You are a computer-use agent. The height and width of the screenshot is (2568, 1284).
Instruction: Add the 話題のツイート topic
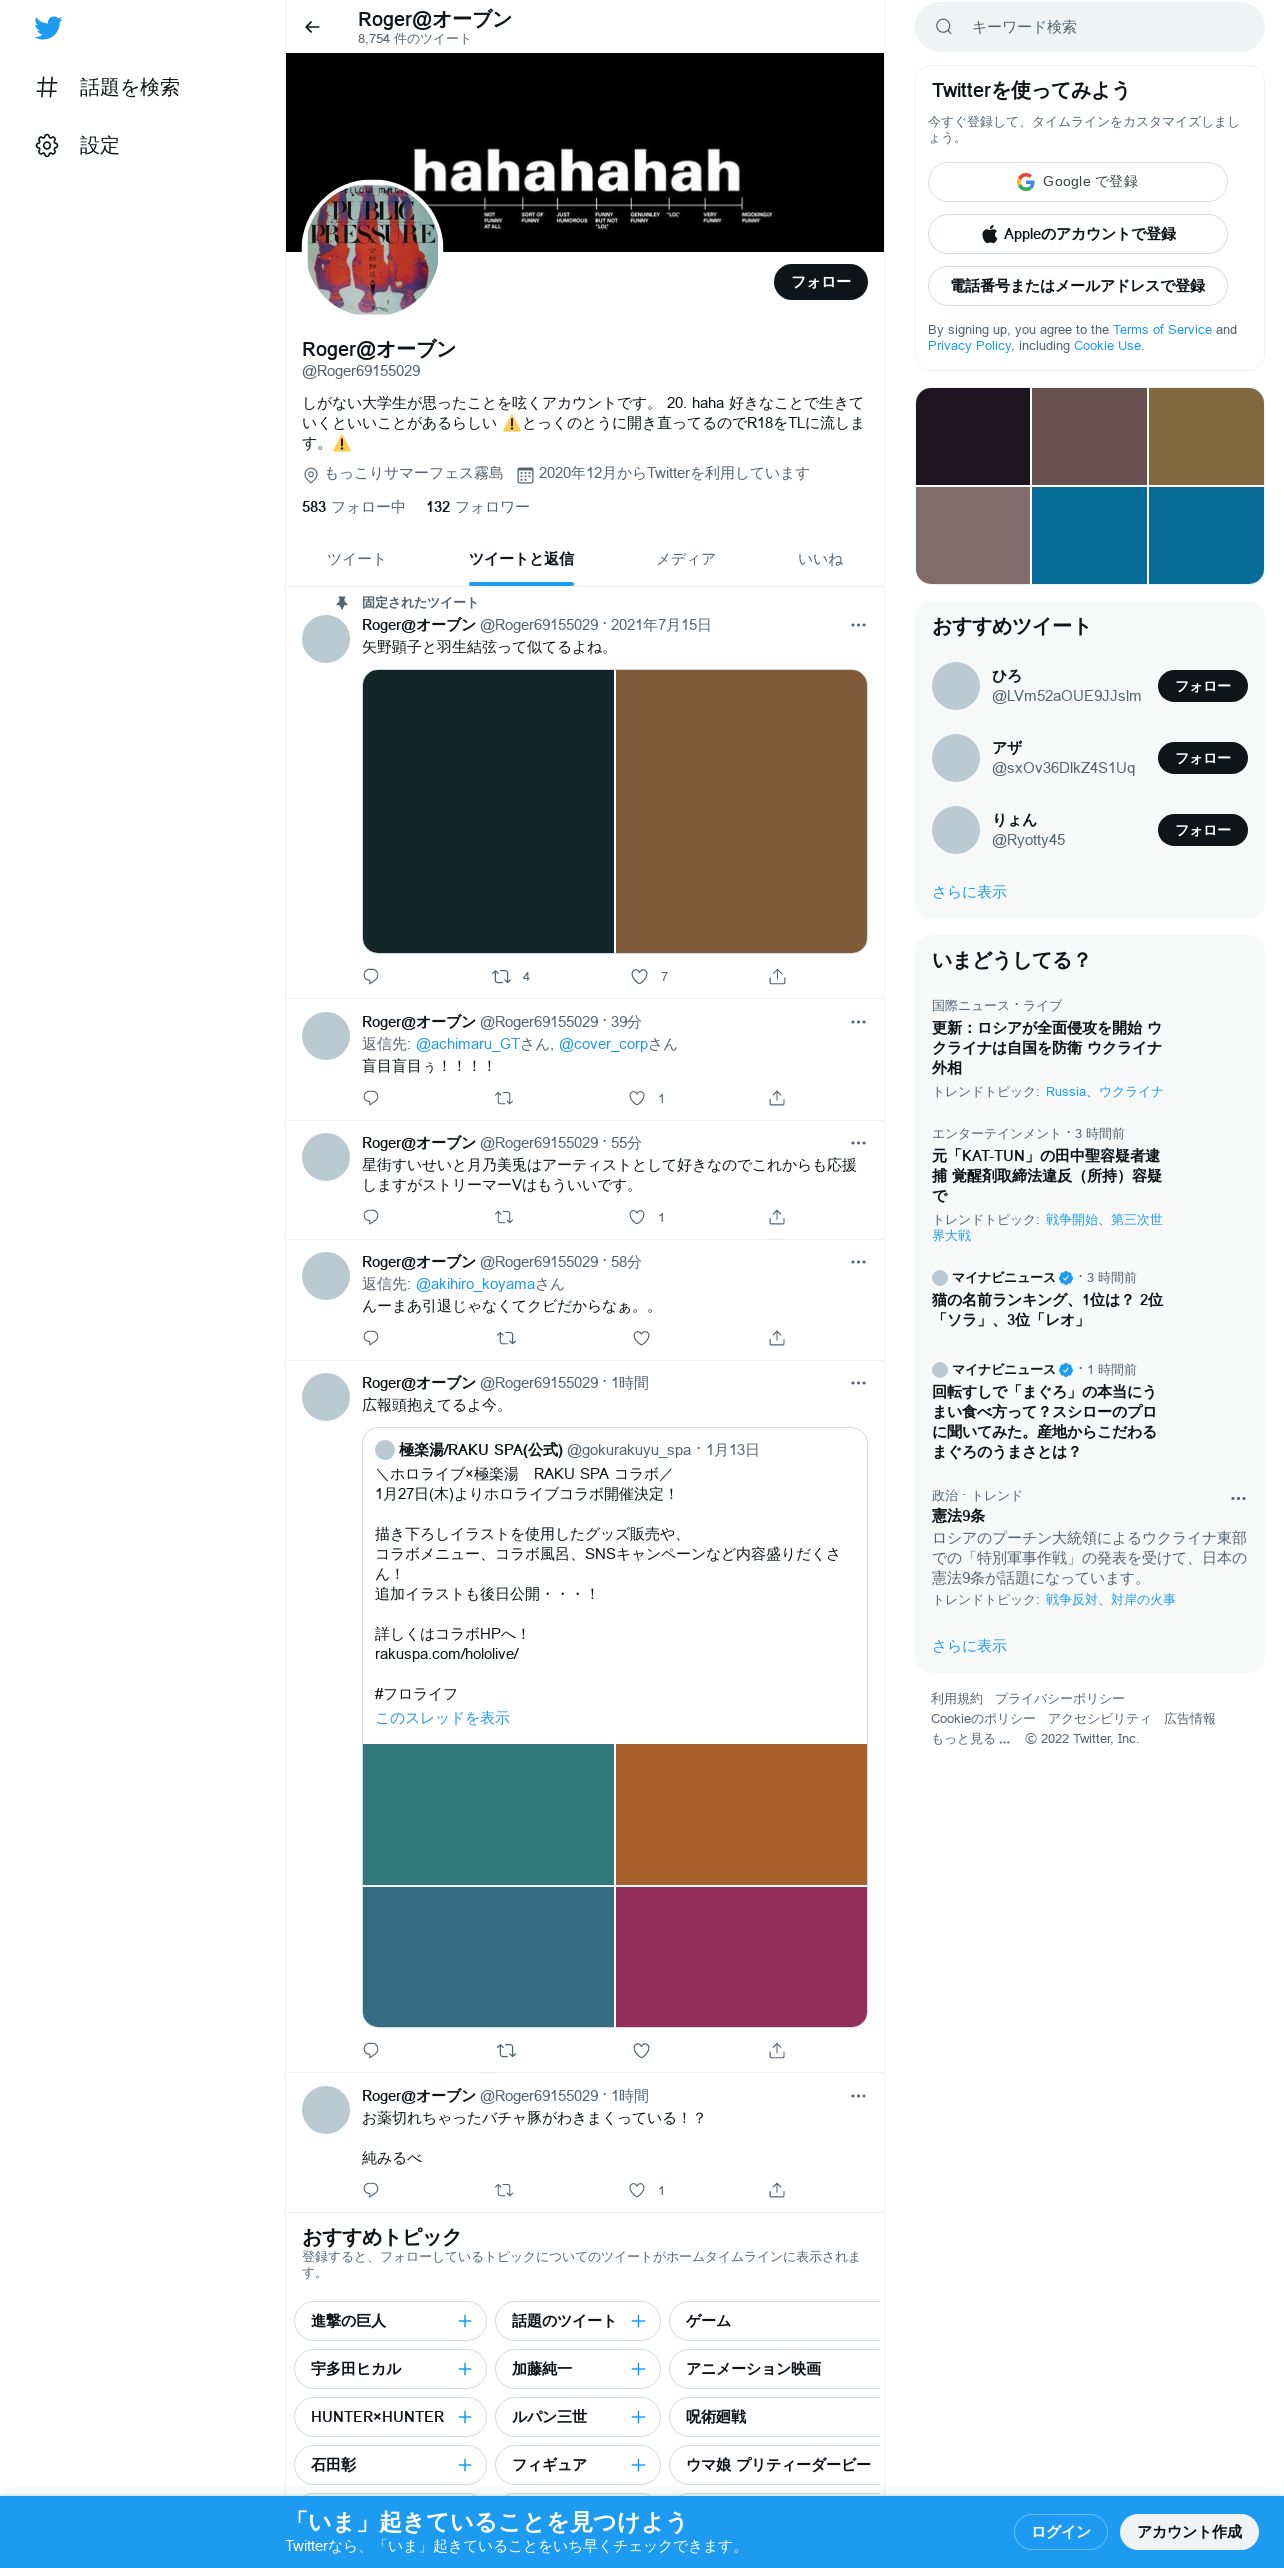tap(639, 2321)
